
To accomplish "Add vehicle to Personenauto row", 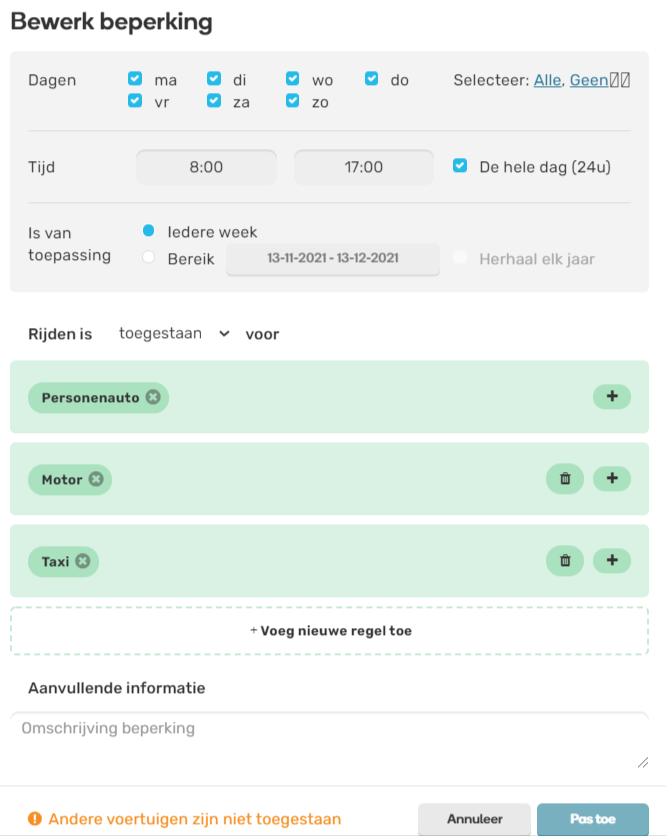I will tap(612, 397).
